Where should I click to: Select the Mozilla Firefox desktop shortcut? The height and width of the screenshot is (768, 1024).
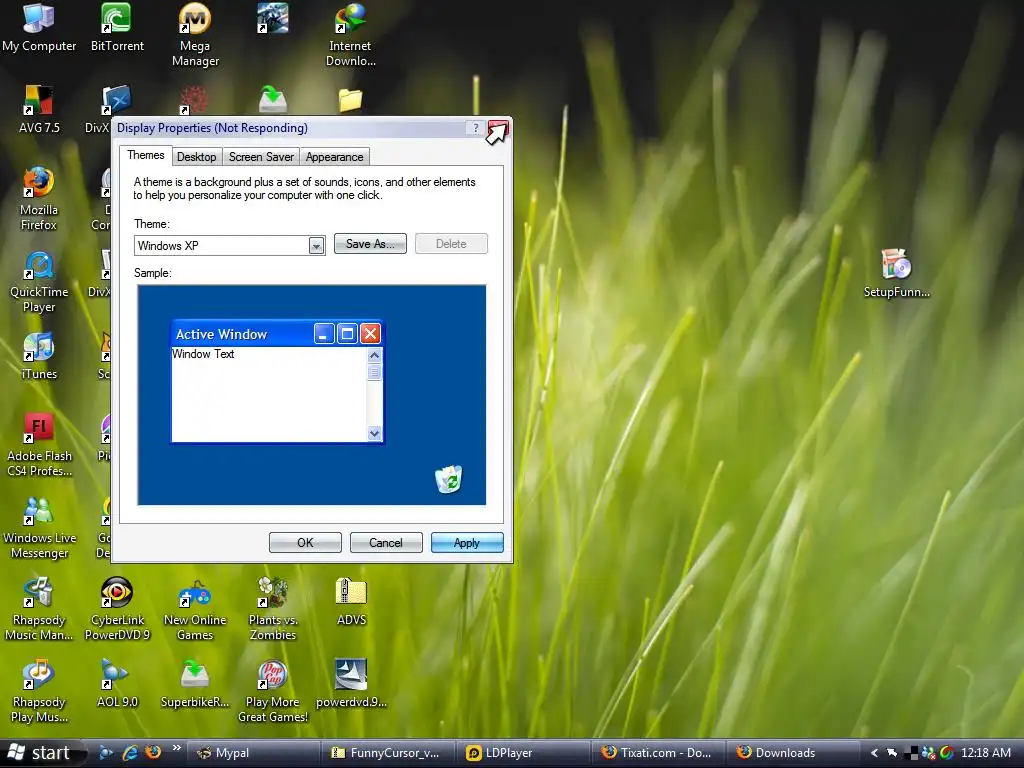[39, 199]
